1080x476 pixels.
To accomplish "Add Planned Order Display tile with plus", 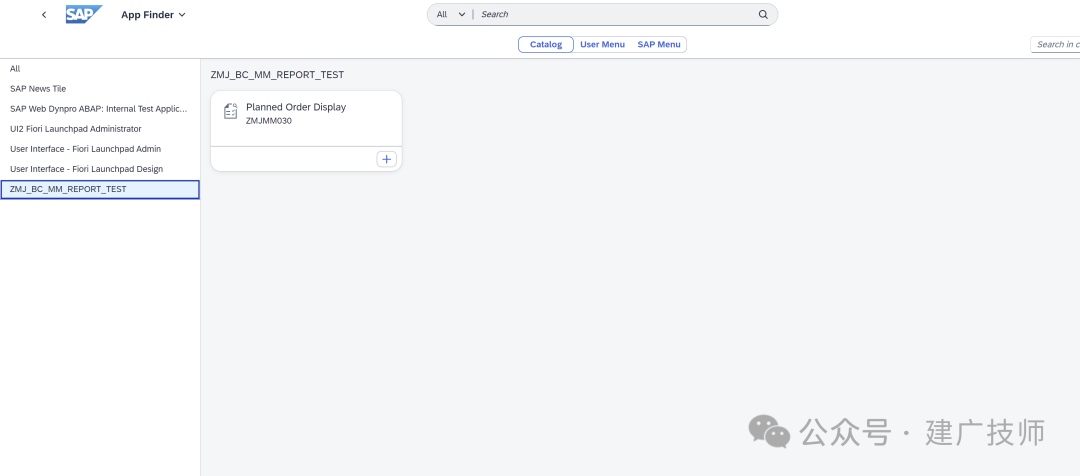I will (386, 159).
